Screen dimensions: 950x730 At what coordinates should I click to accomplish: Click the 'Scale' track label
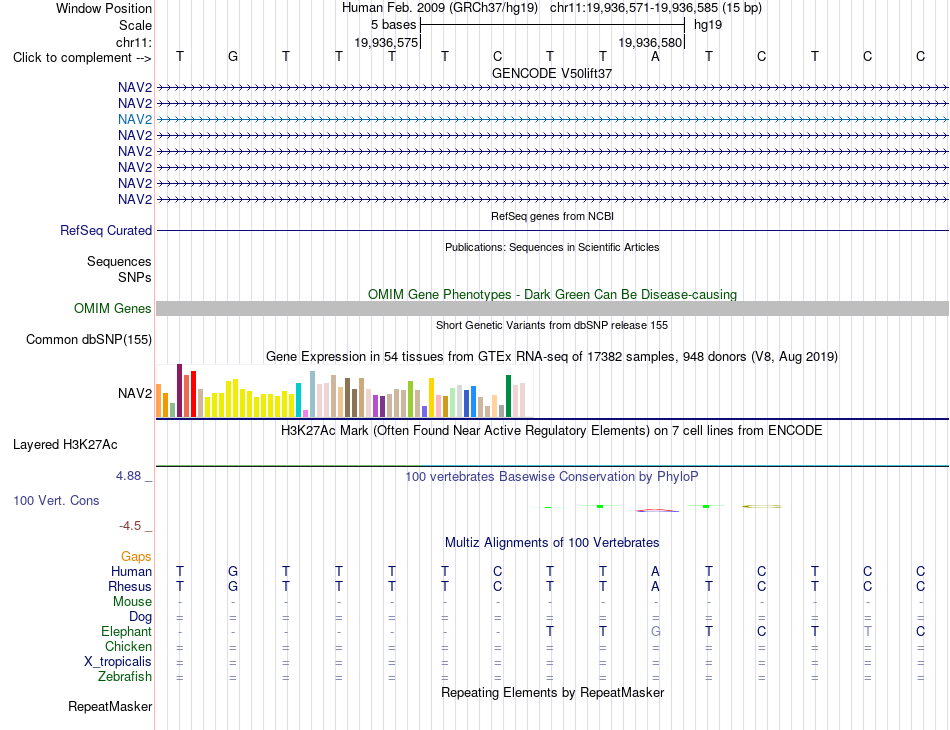[x=135, y=25]
